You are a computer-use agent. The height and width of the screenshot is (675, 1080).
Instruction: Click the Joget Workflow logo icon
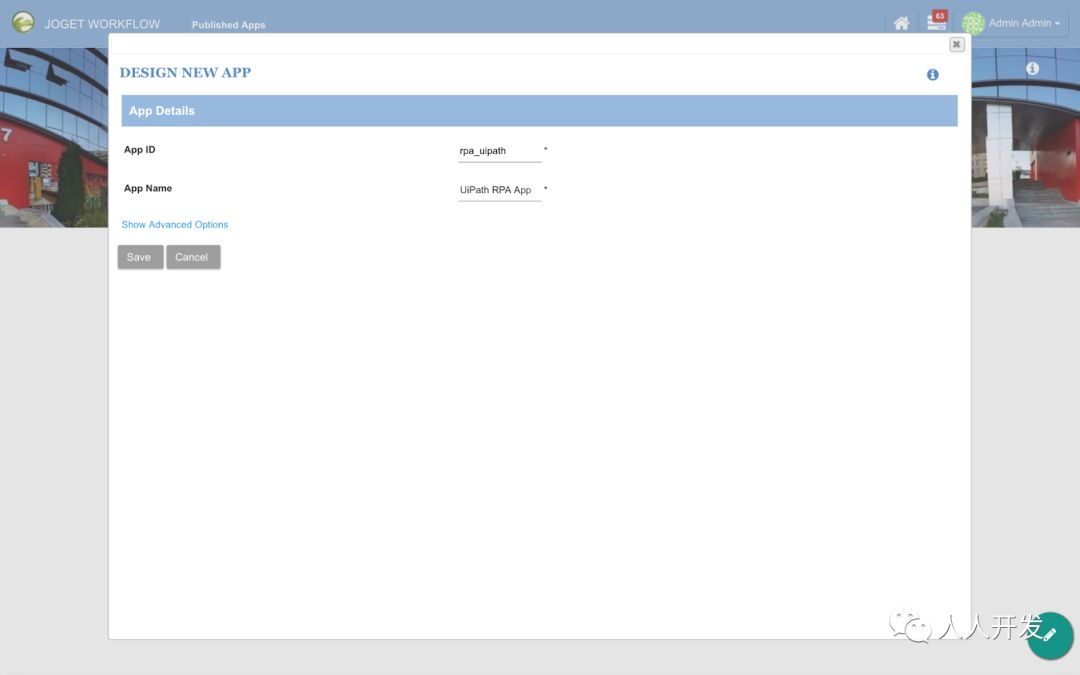point(23,22)
